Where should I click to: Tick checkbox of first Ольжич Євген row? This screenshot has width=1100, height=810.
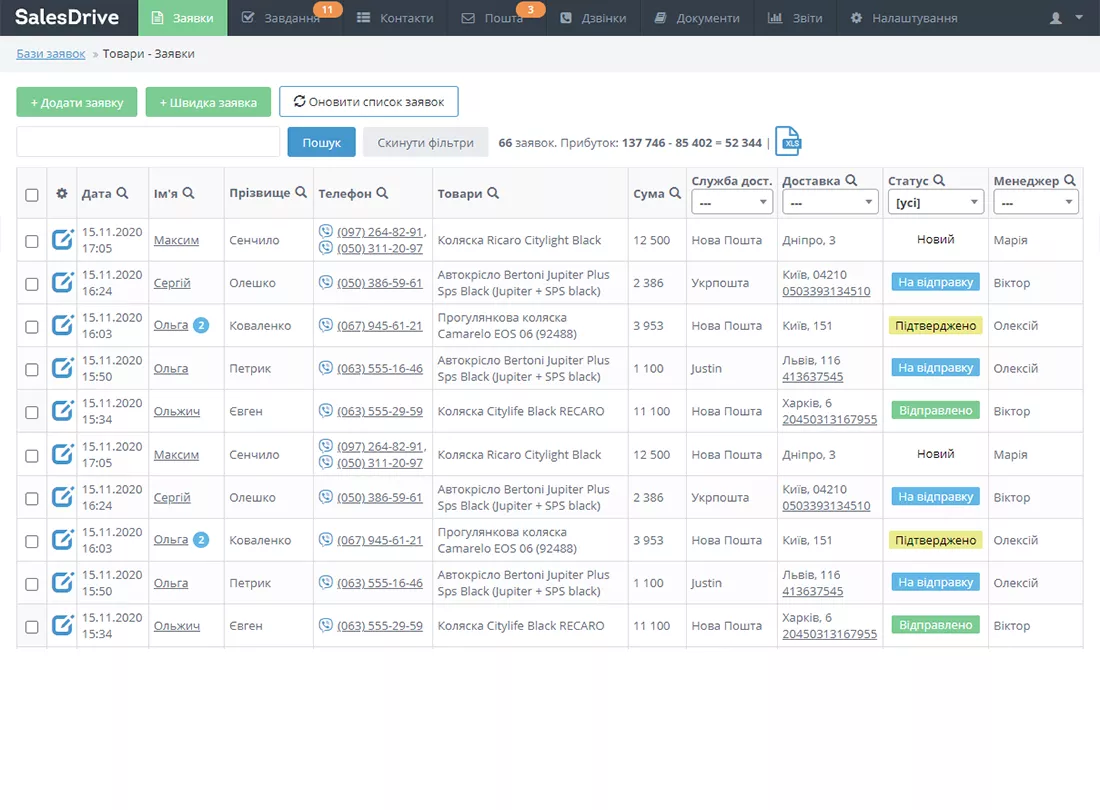[32, 412]
